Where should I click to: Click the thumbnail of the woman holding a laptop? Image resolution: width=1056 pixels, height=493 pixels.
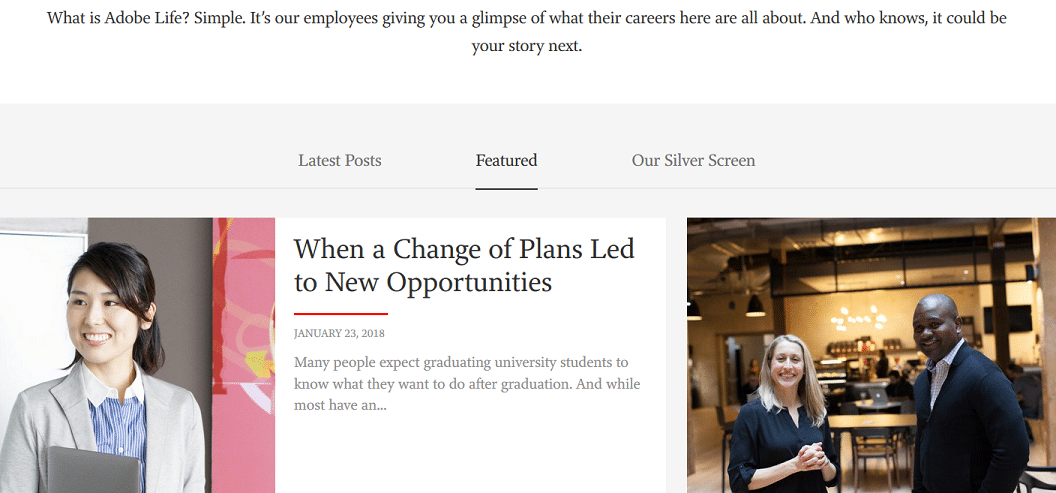point(137,355)
